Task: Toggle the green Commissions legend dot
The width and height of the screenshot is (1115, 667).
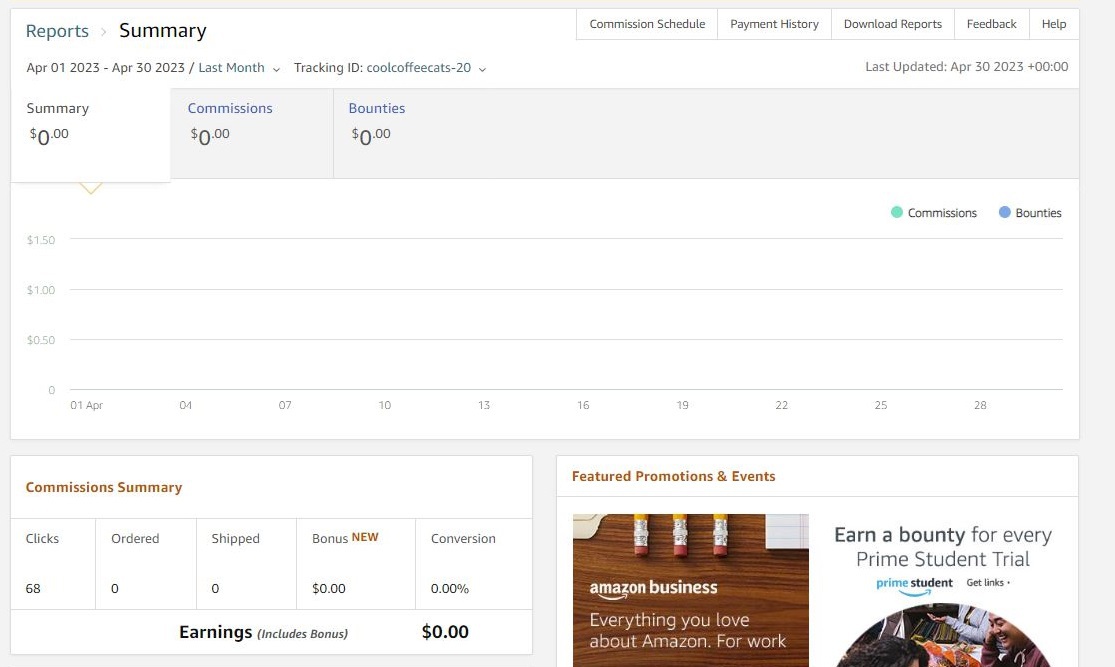Action: coord(897,212)
